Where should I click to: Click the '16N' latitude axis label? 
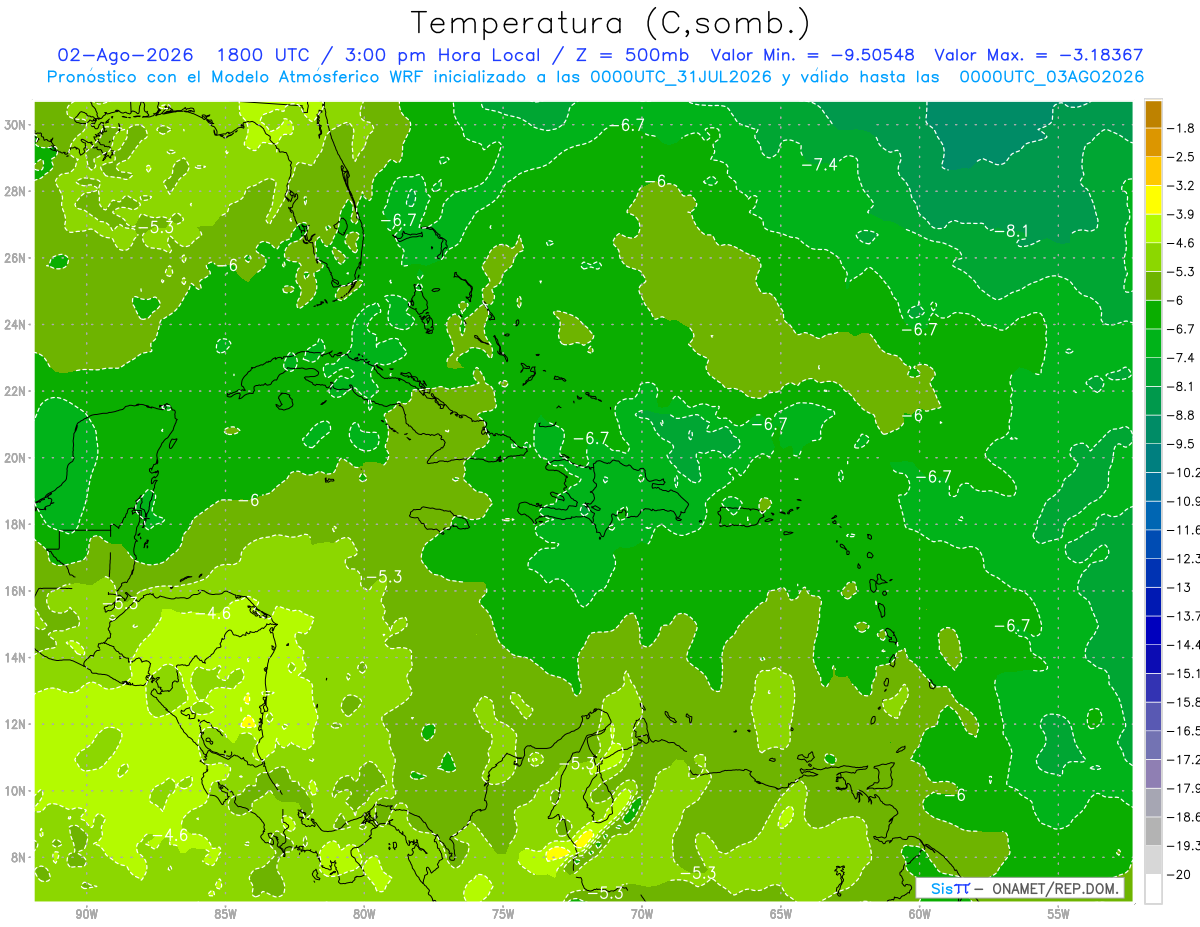click(x=17, y=591)
